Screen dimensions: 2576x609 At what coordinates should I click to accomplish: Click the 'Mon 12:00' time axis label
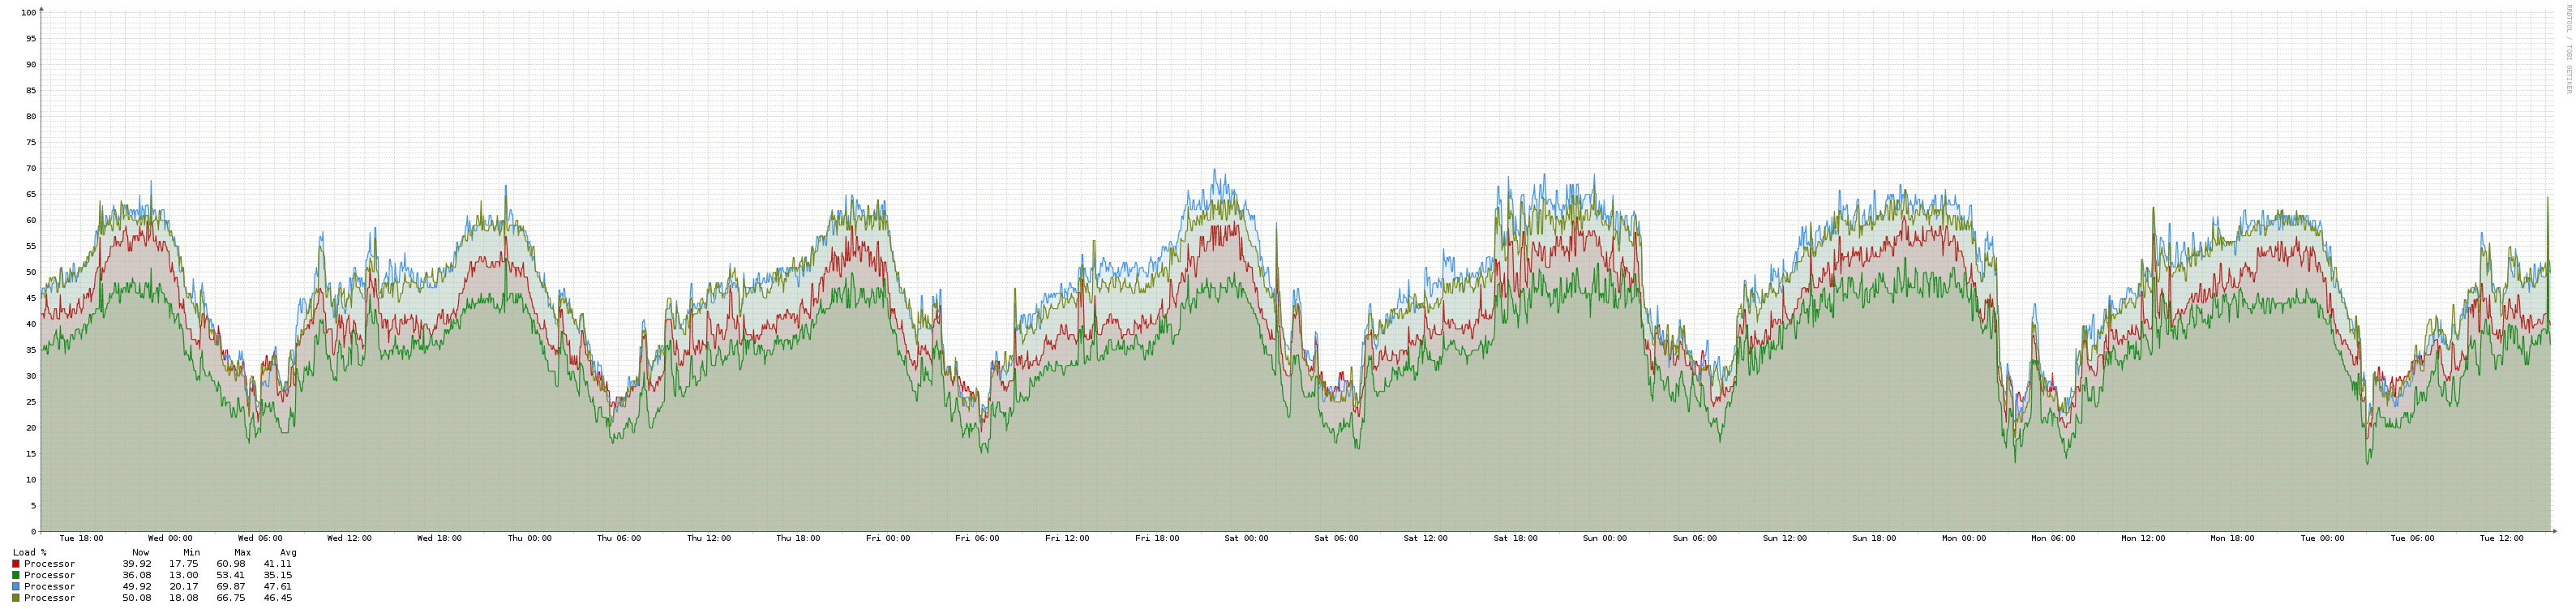(x=2143, y=539)
